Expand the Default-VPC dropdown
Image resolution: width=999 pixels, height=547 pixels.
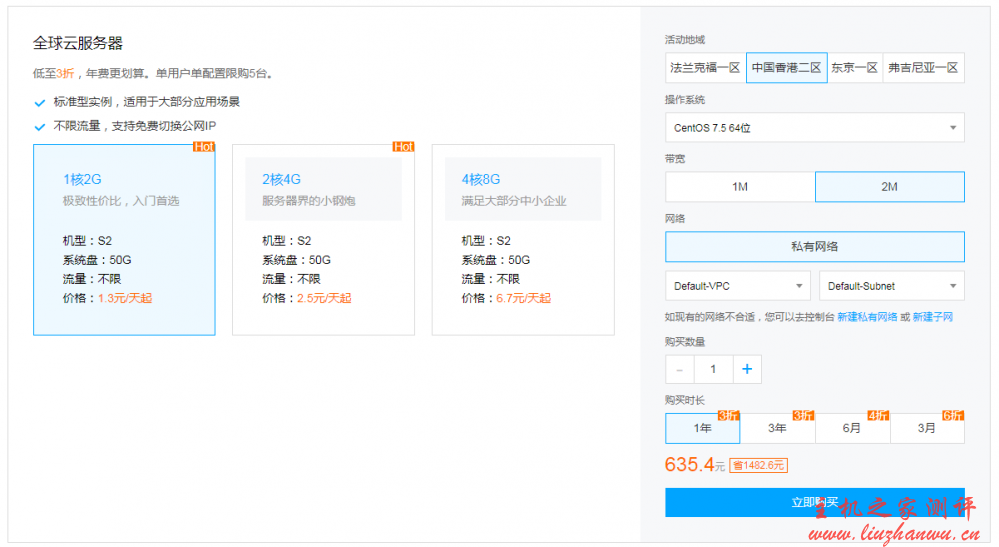coord(738,286)
